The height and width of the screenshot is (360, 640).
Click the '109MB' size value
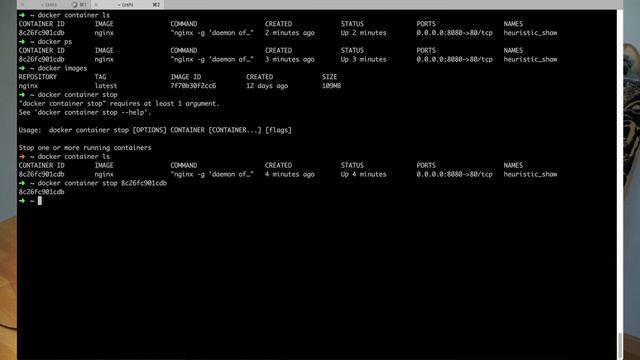pyautogui.click(x=331, y=86)
